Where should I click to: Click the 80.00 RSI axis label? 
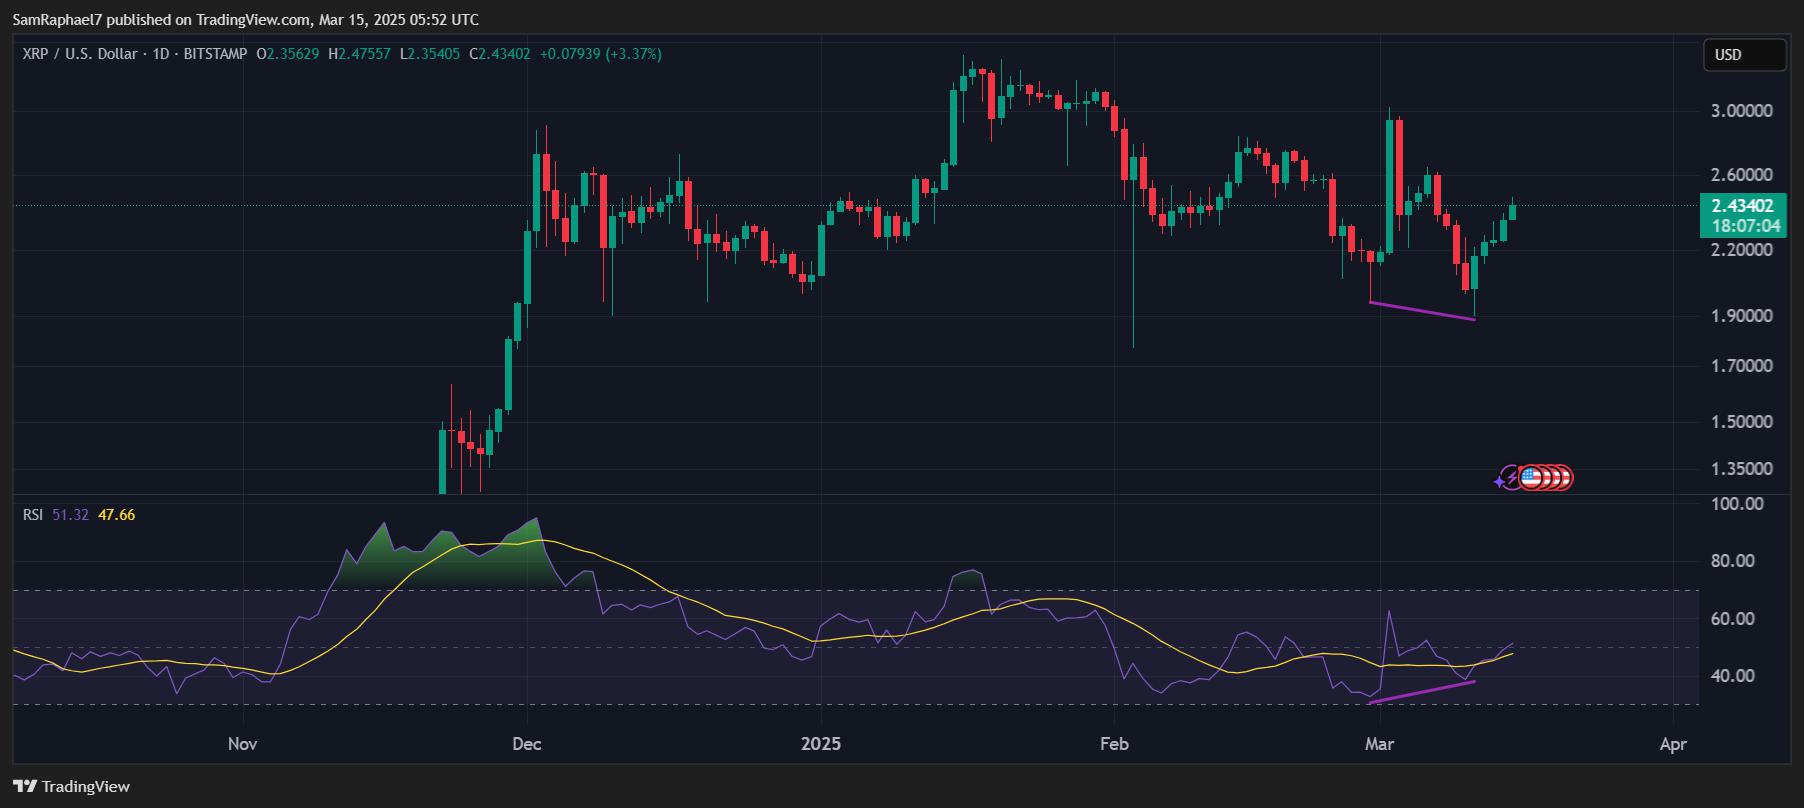(x=1733, y=561)
